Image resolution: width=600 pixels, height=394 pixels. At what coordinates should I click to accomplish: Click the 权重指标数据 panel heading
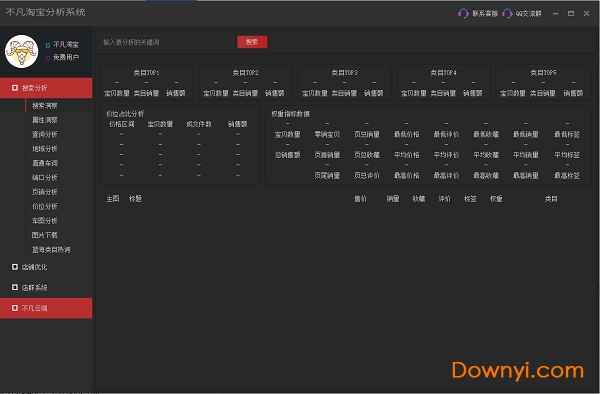(x=290, y=114)
